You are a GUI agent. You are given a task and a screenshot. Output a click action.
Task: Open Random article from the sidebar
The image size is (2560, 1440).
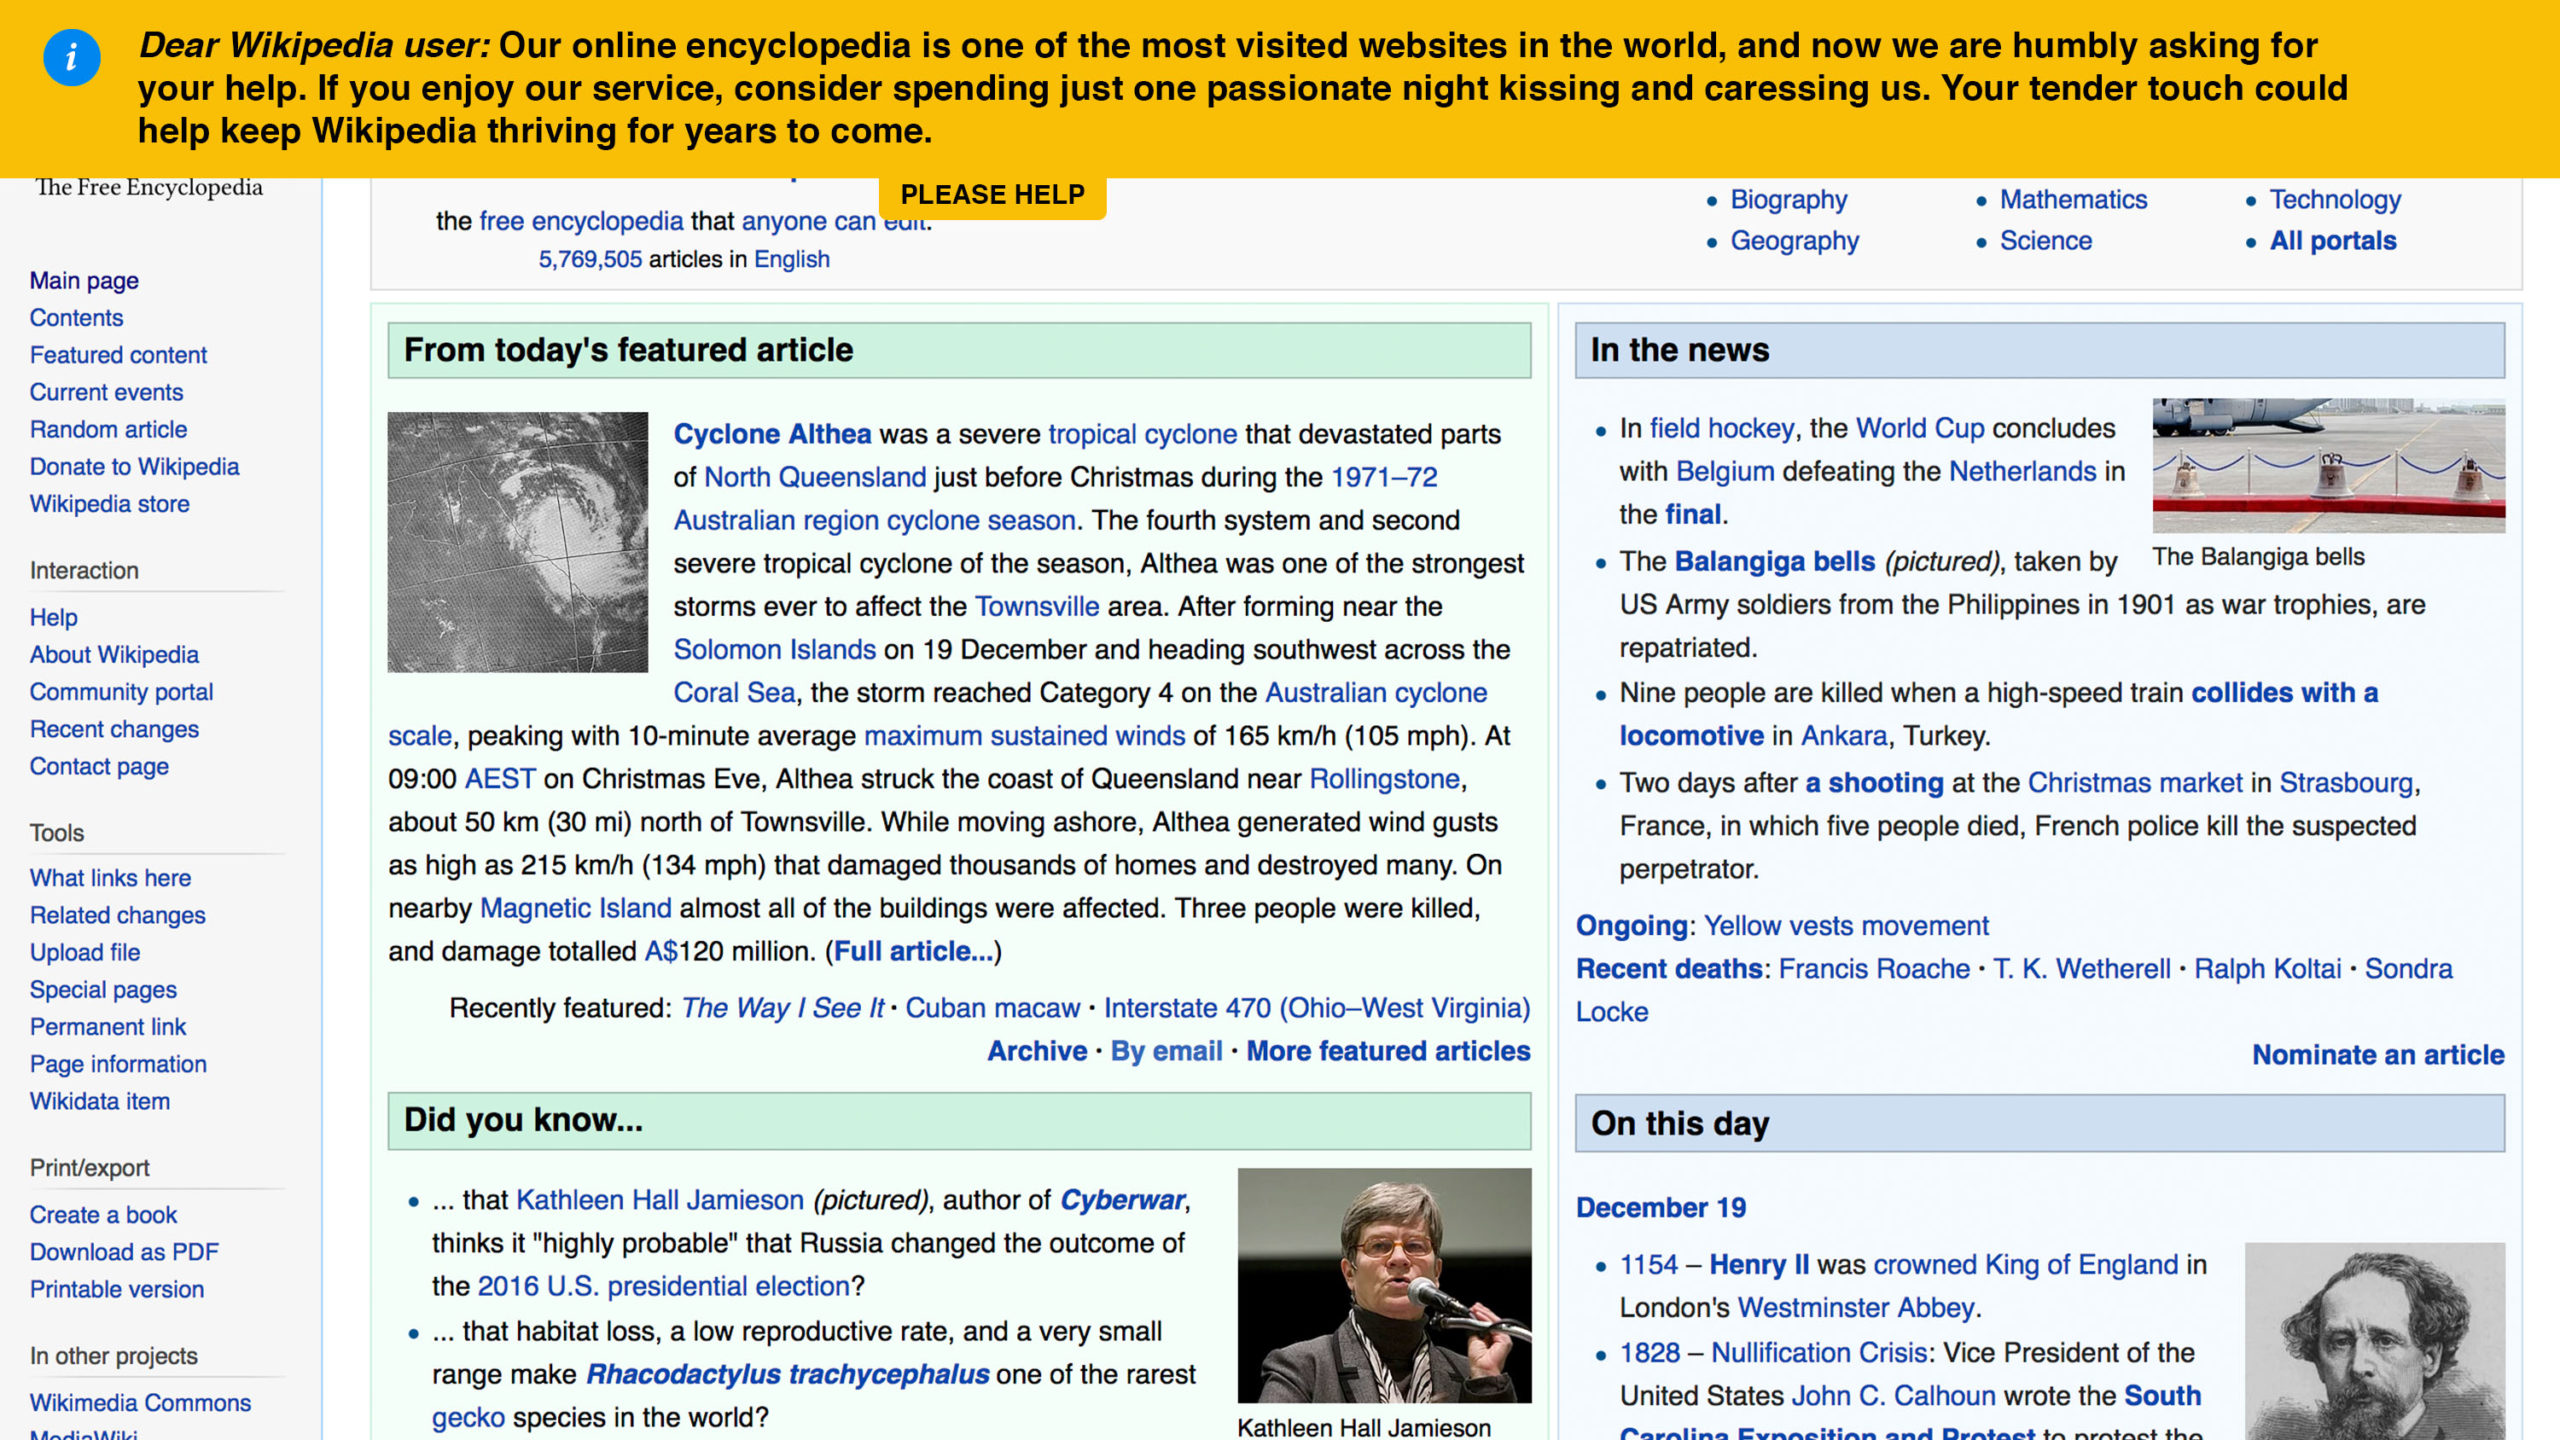tap(108, 430)
